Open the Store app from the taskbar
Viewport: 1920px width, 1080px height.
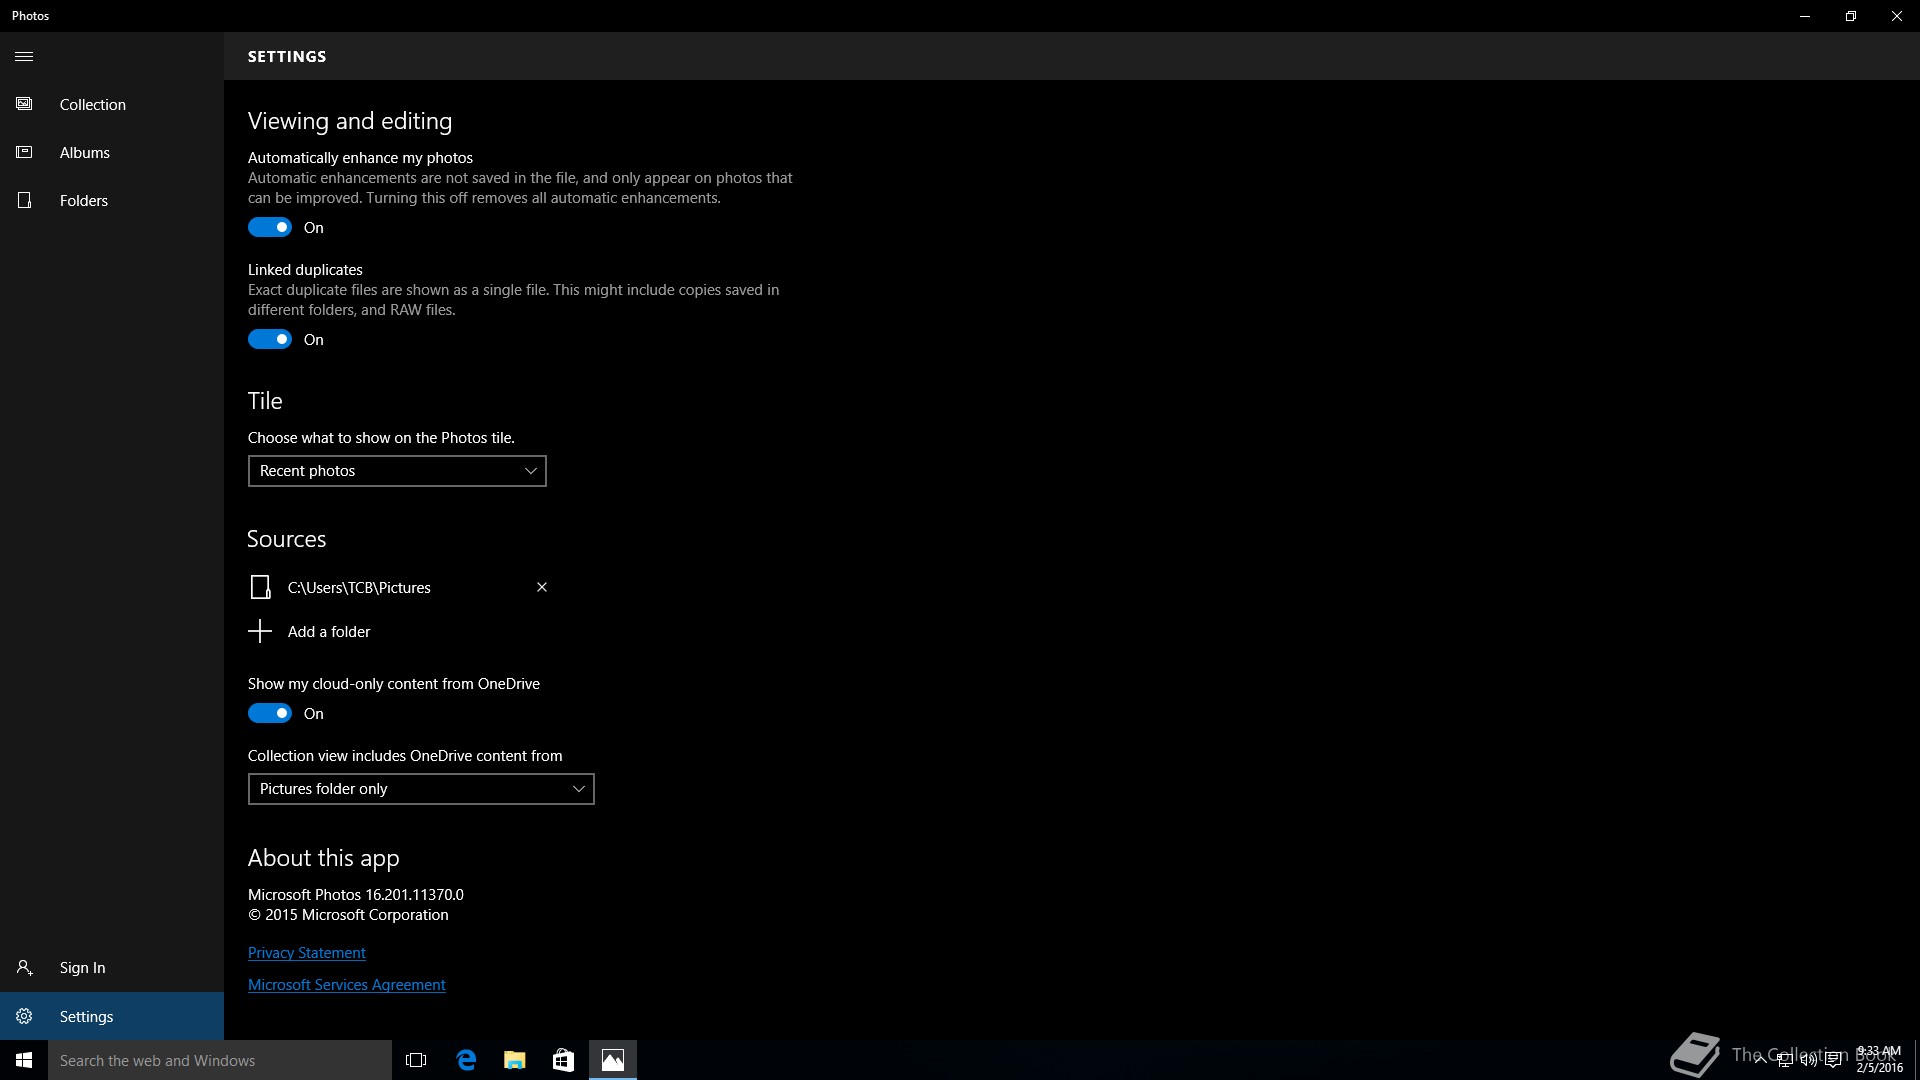(x=563, y=1060)
